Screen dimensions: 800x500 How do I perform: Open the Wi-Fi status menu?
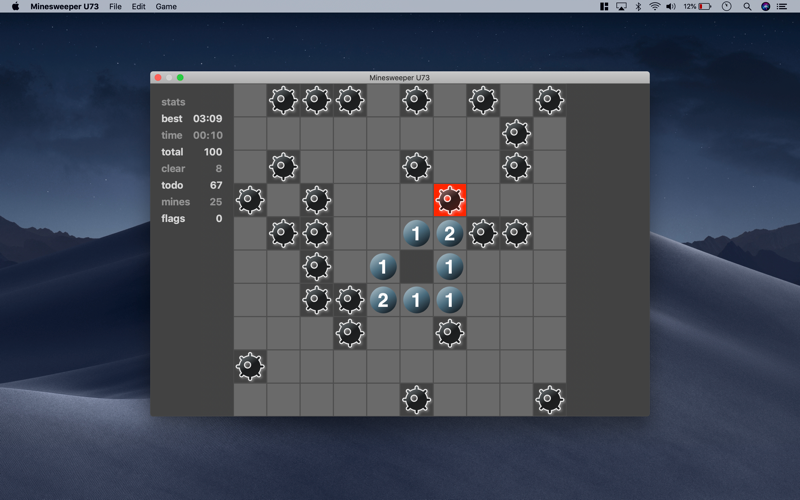[655, 7]
